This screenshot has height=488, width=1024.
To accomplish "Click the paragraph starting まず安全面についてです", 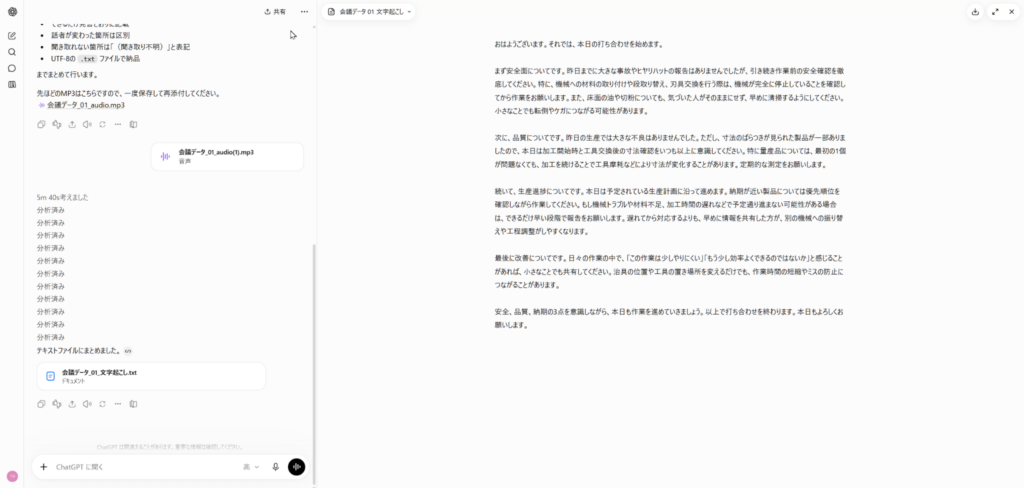I will click(671, 90).
